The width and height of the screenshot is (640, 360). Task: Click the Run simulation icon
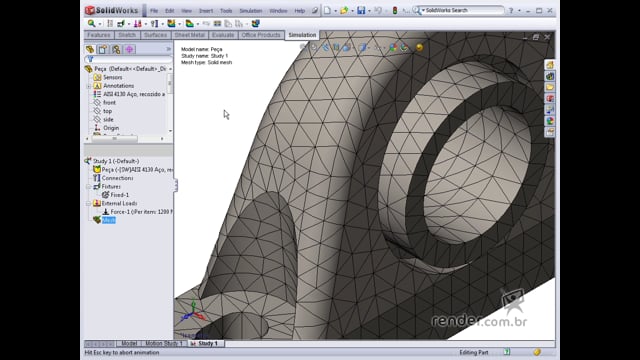(171, 24)
